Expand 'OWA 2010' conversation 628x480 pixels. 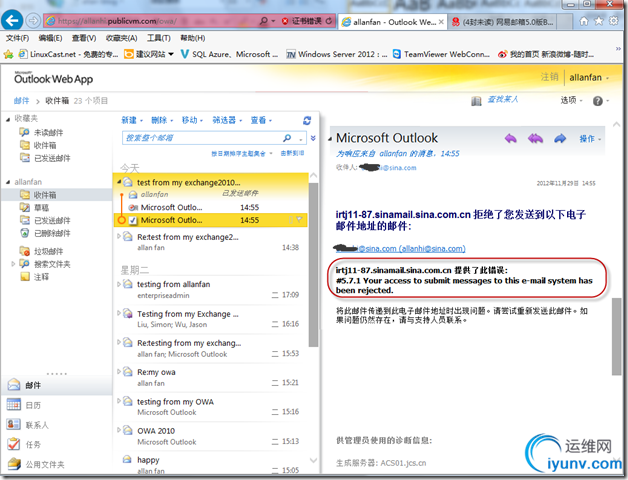coord(119,430)
